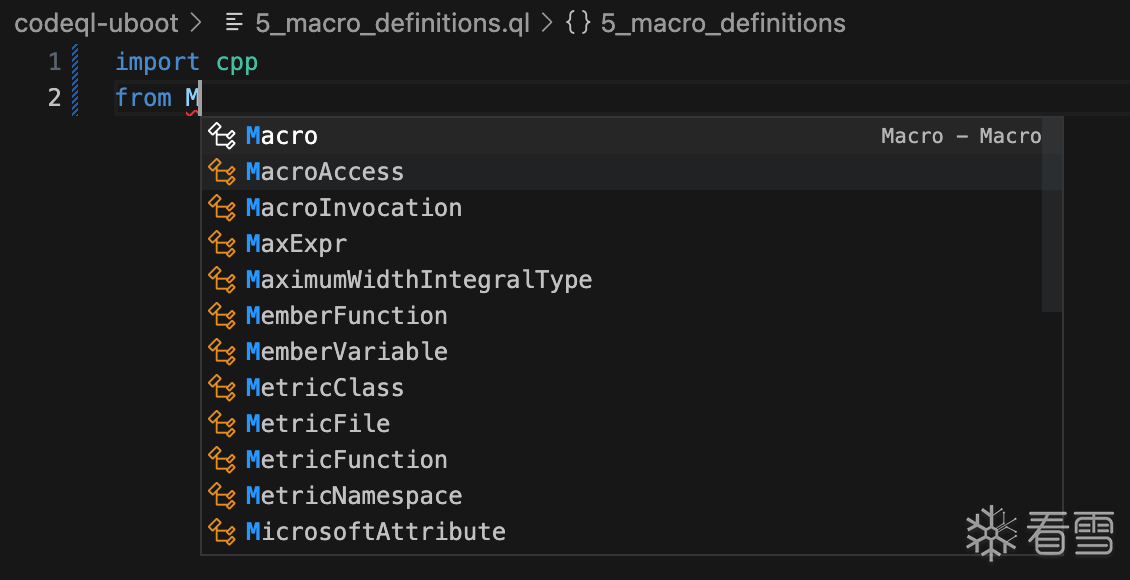Pick the MetricFunction suggestion

coord(346,460)
